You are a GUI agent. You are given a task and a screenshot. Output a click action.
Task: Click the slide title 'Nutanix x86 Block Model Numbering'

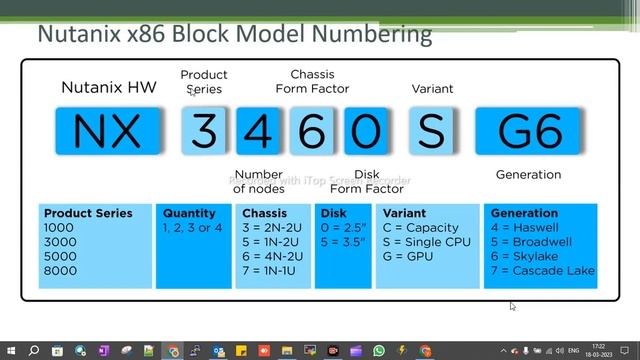coord(235,33)
